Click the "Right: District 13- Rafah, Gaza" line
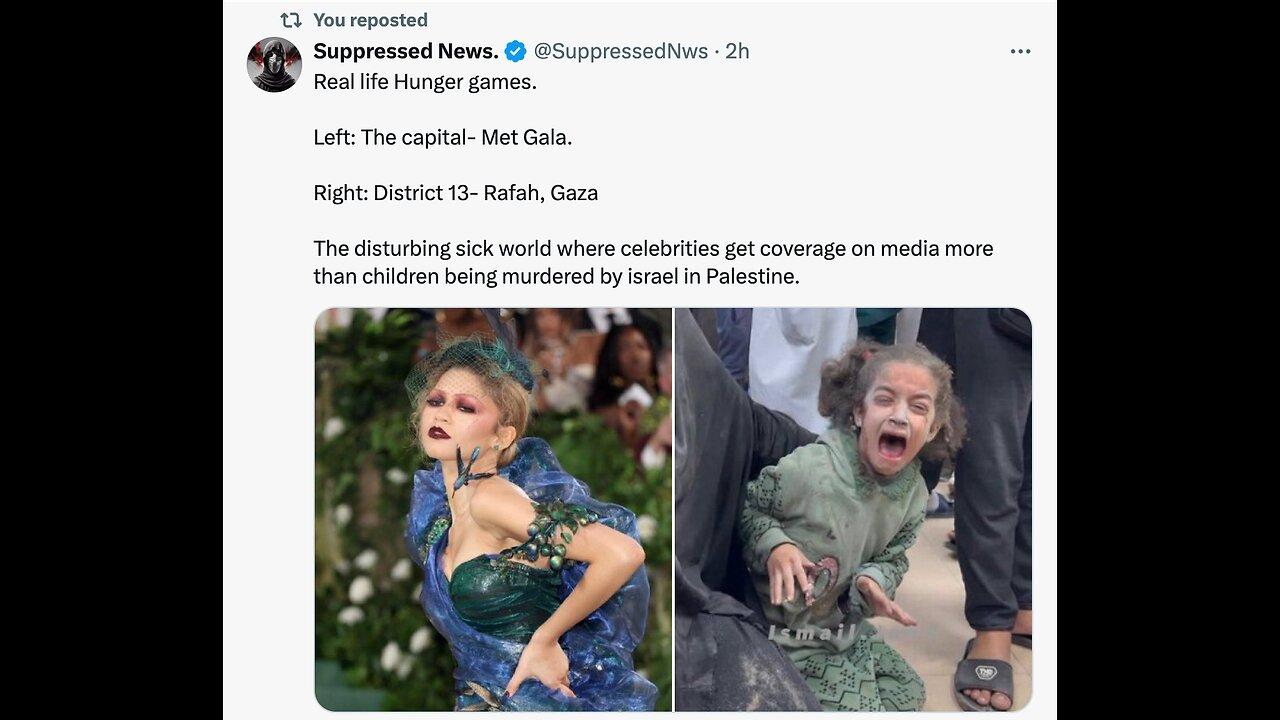 tap(455, 193)
